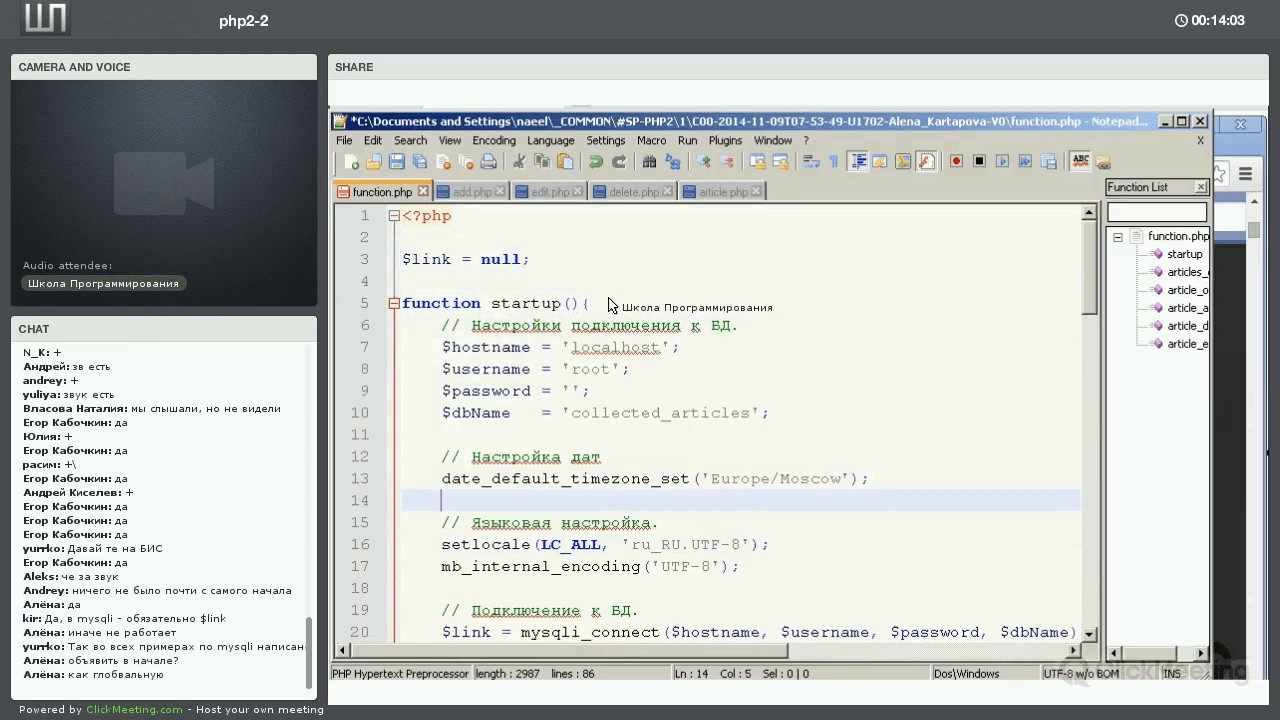The image size is (1280, 720).
Task: Toggle Show All Characters pilcrow icon
Action: 833,162
